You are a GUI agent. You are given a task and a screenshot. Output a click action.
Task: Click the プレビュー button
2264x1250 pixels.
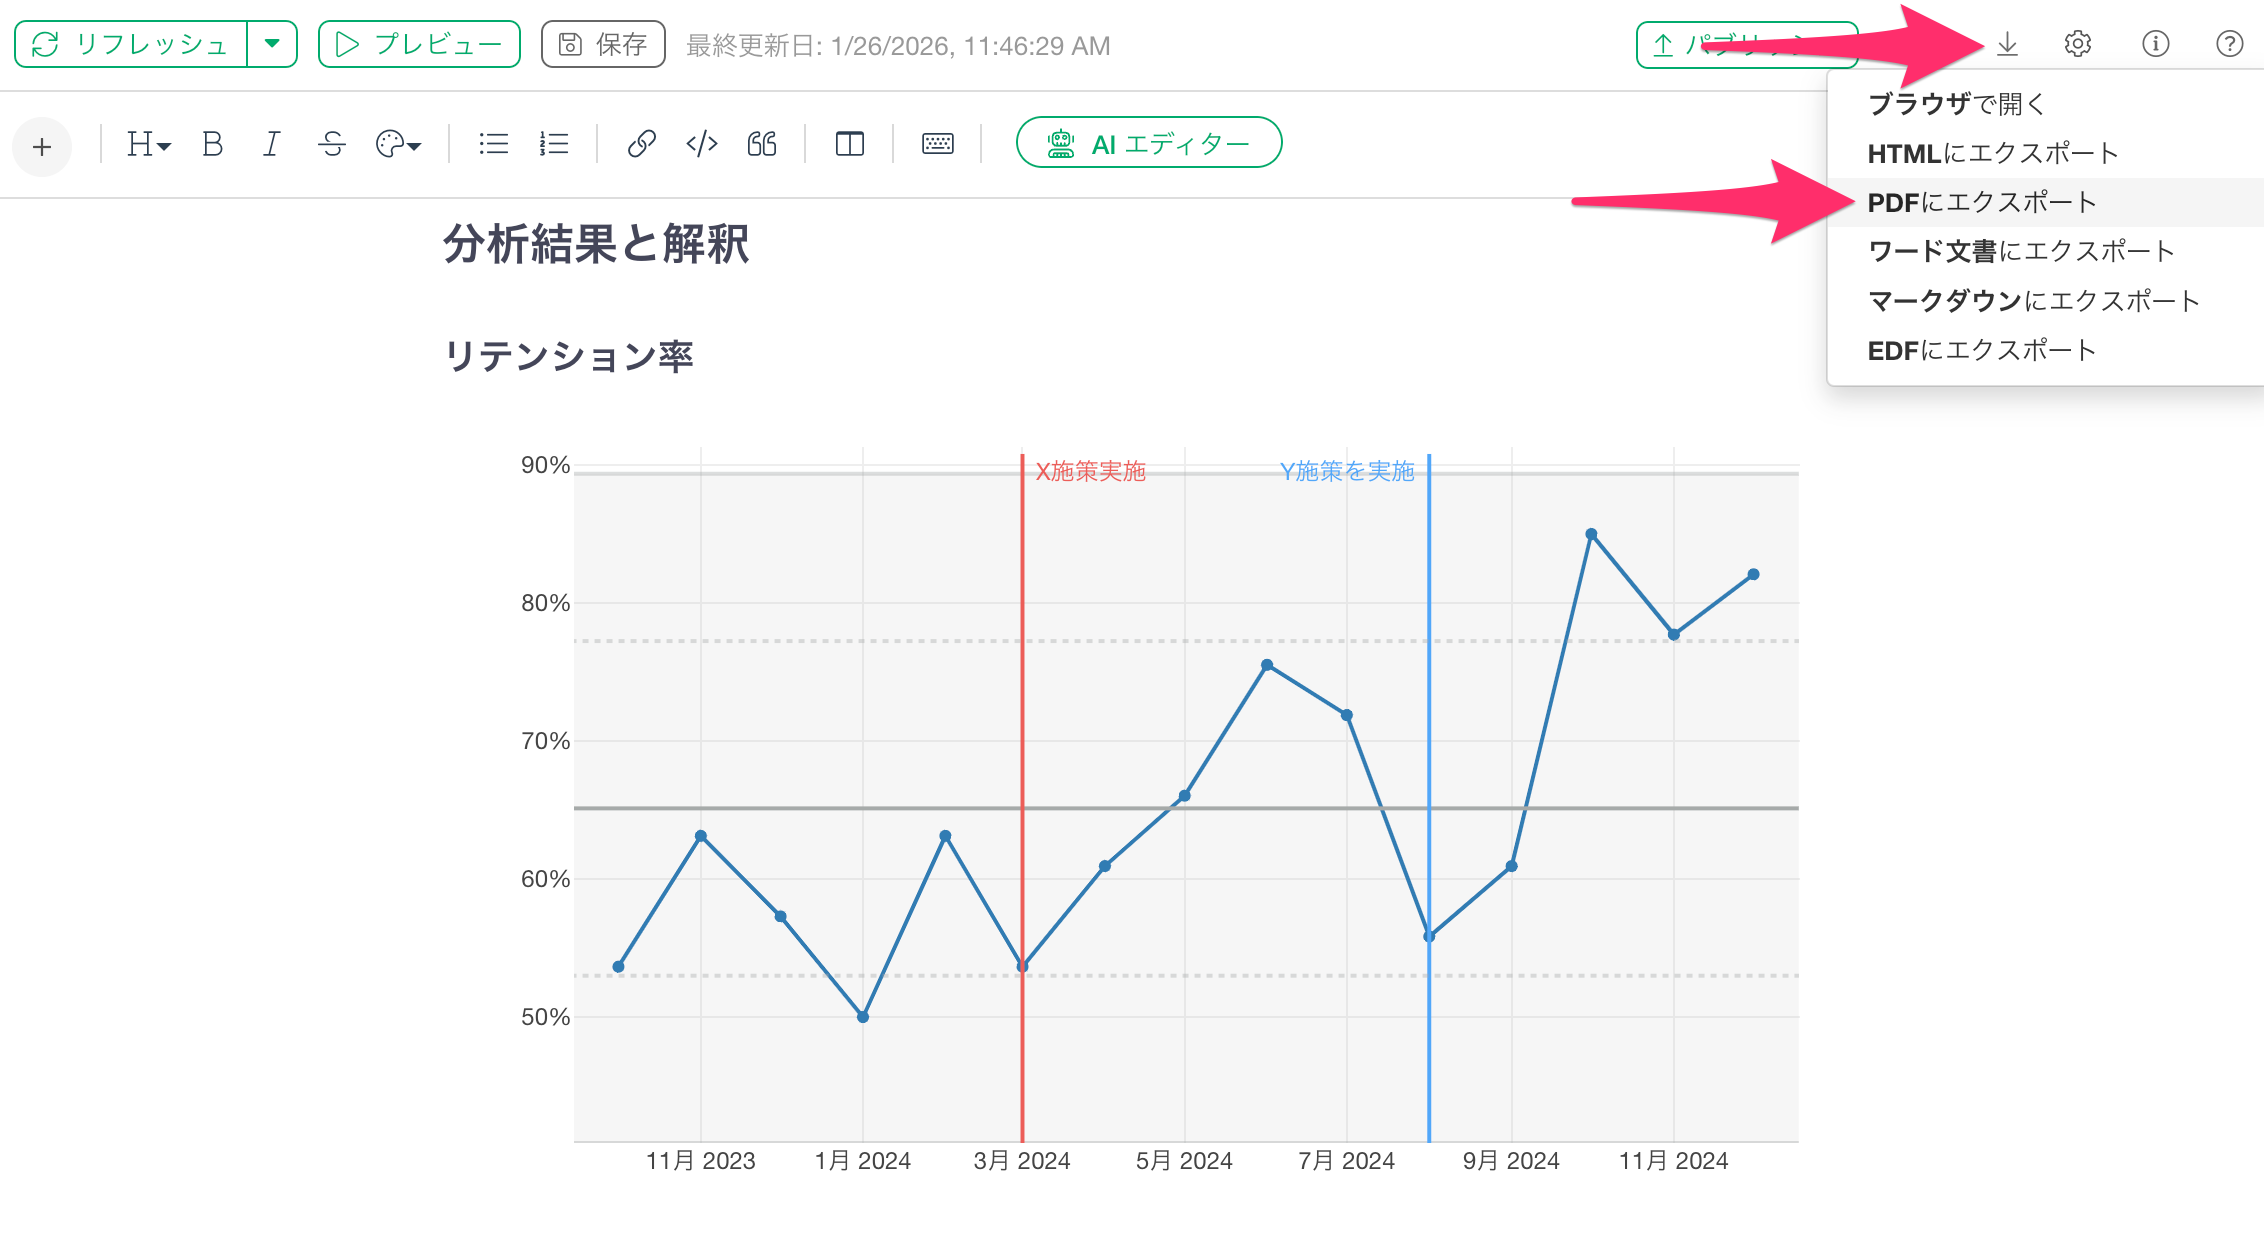pyautogui.click(x=419, y=44)
